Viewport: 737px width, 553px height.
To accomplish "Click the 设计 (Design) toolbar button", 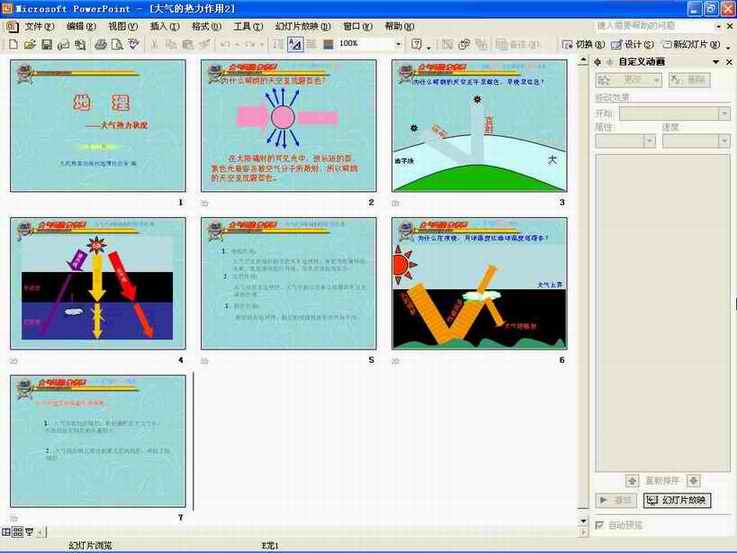I will (632, 45).
